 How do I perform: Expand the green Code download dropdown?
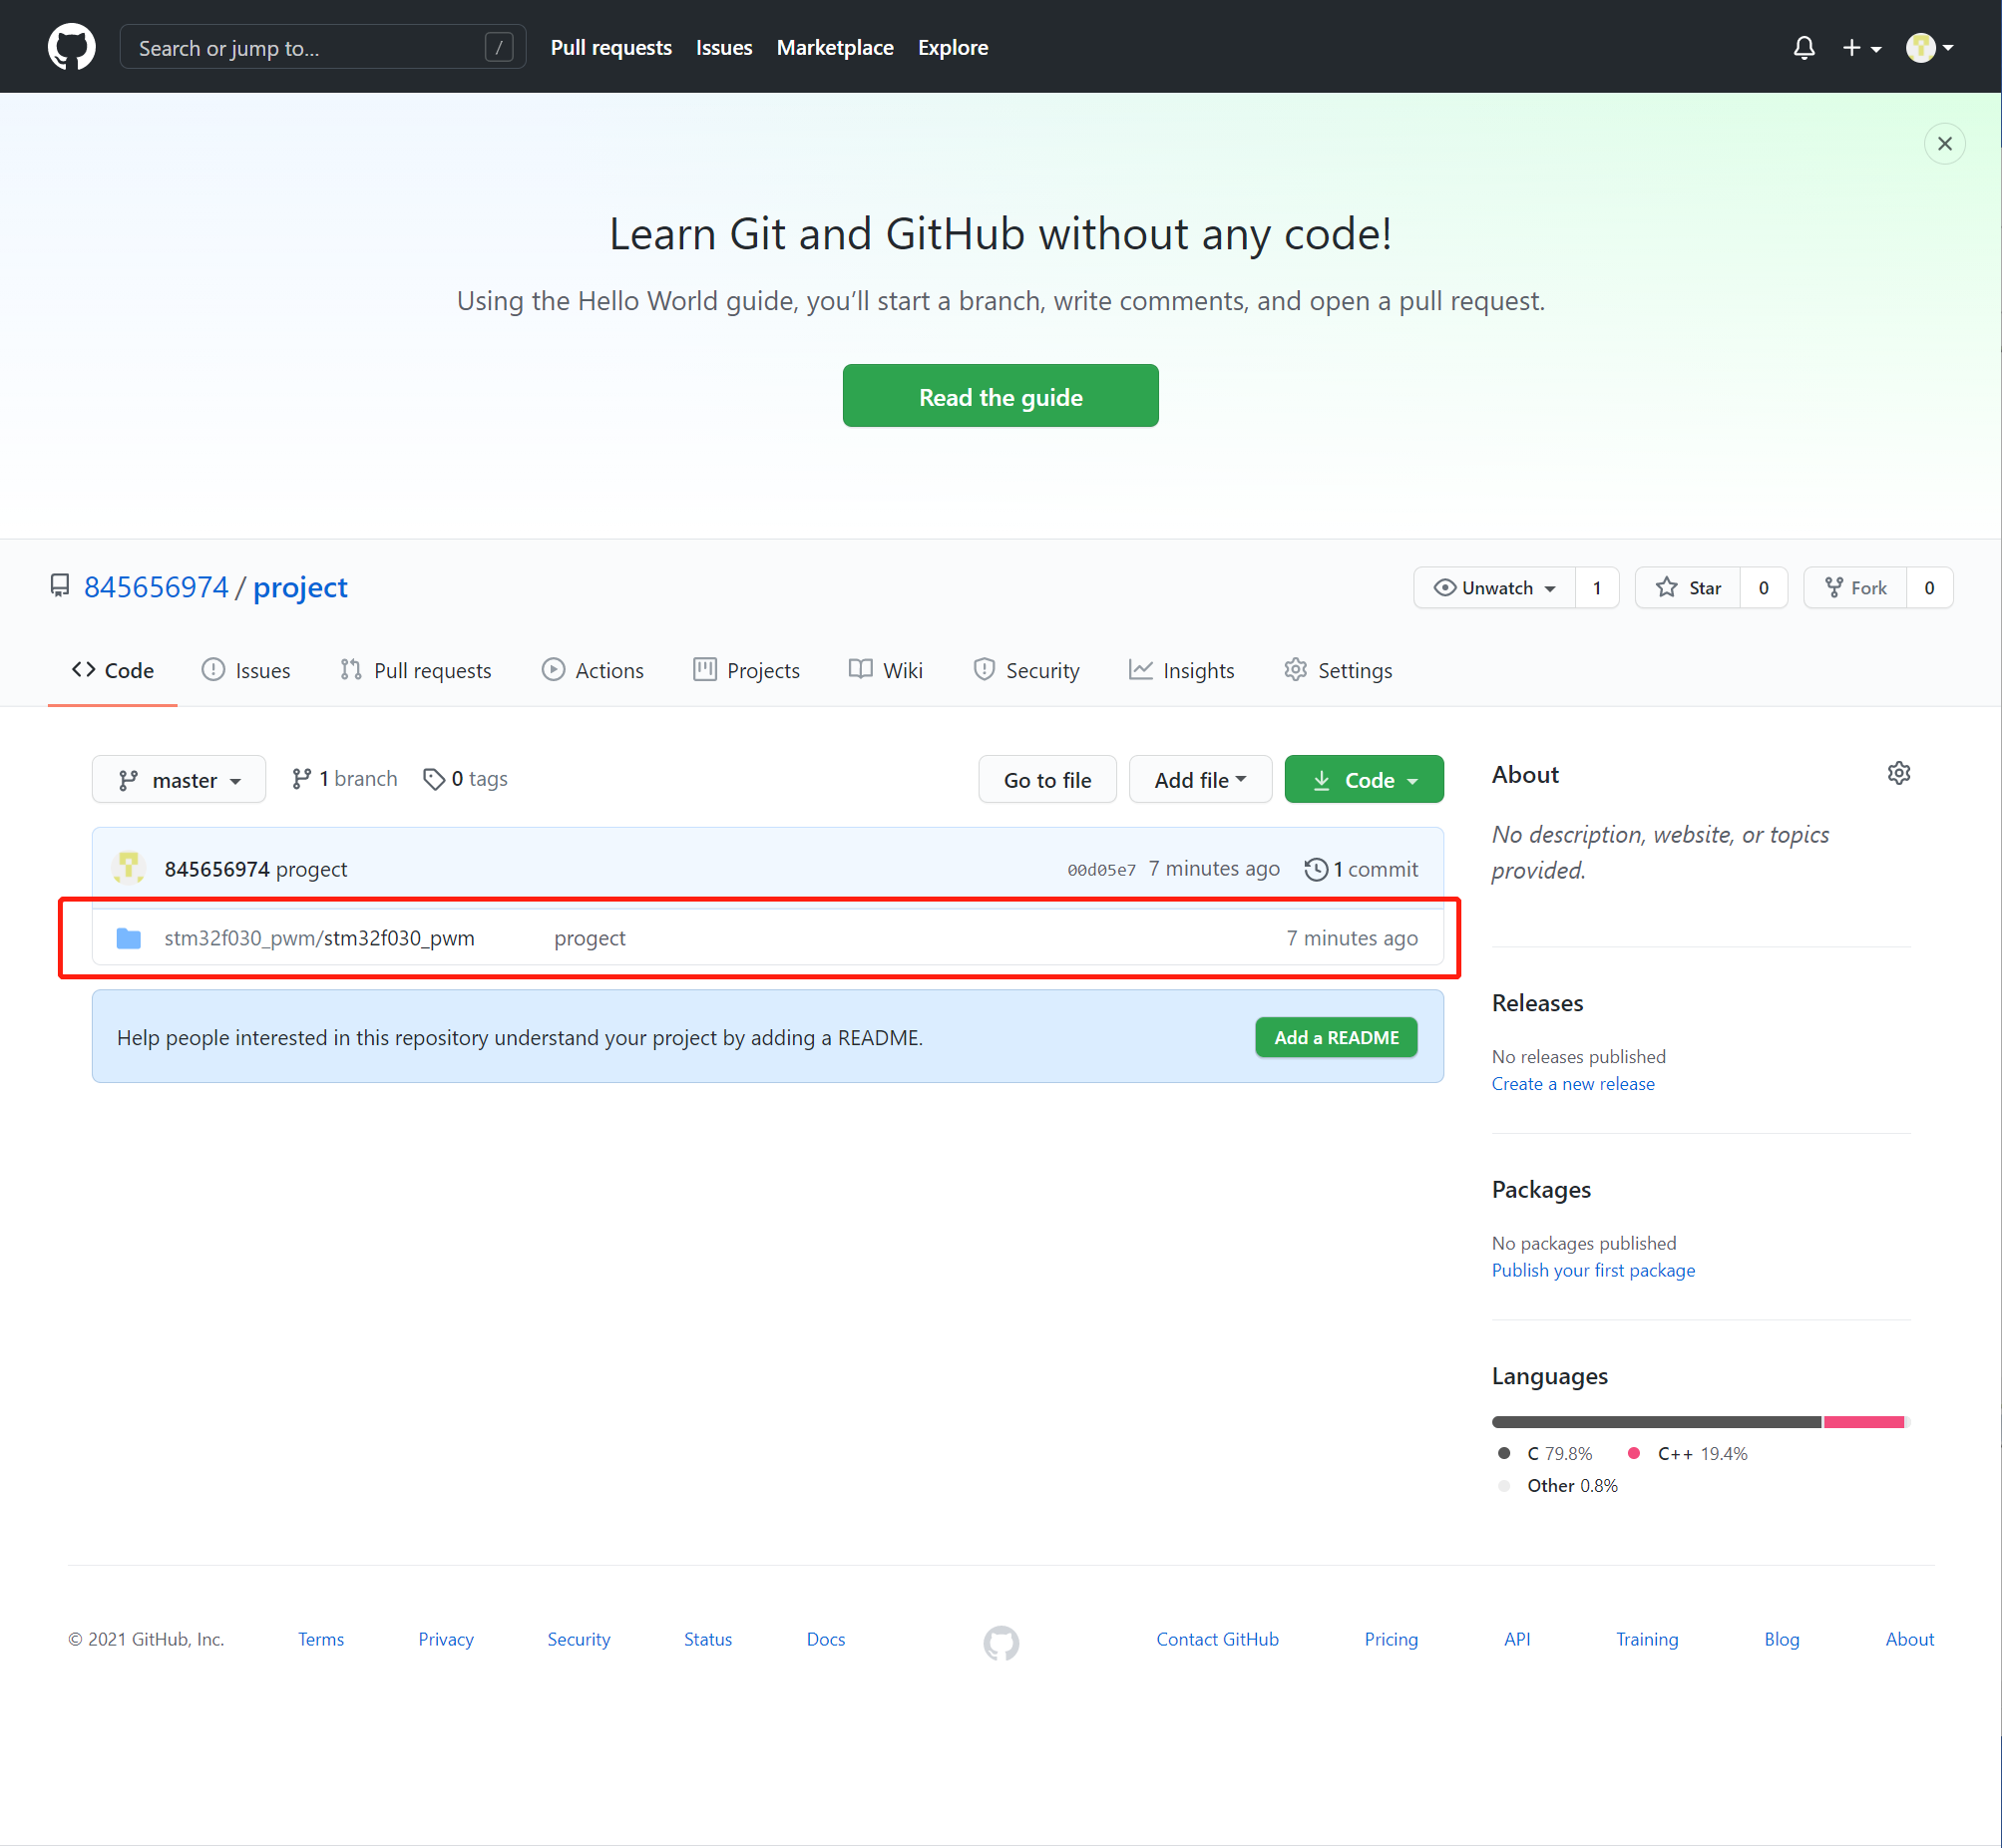(x=1363, y=780)
